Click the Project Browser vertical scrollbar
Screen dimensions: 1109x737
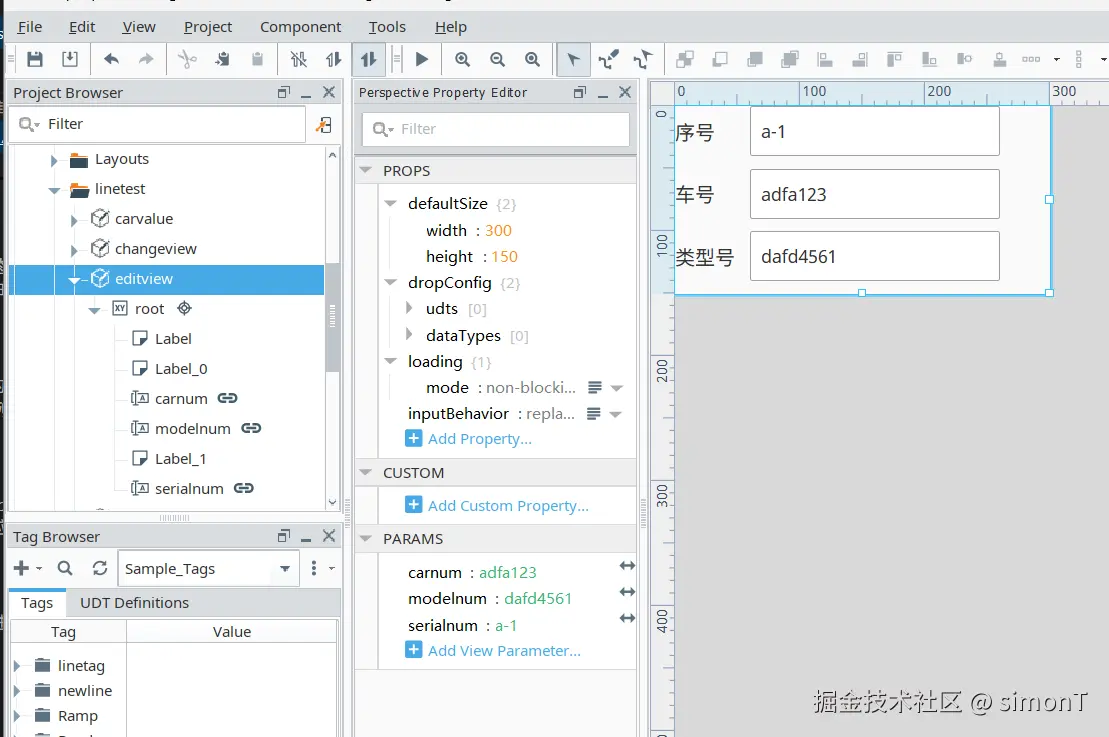click(332, 317)
